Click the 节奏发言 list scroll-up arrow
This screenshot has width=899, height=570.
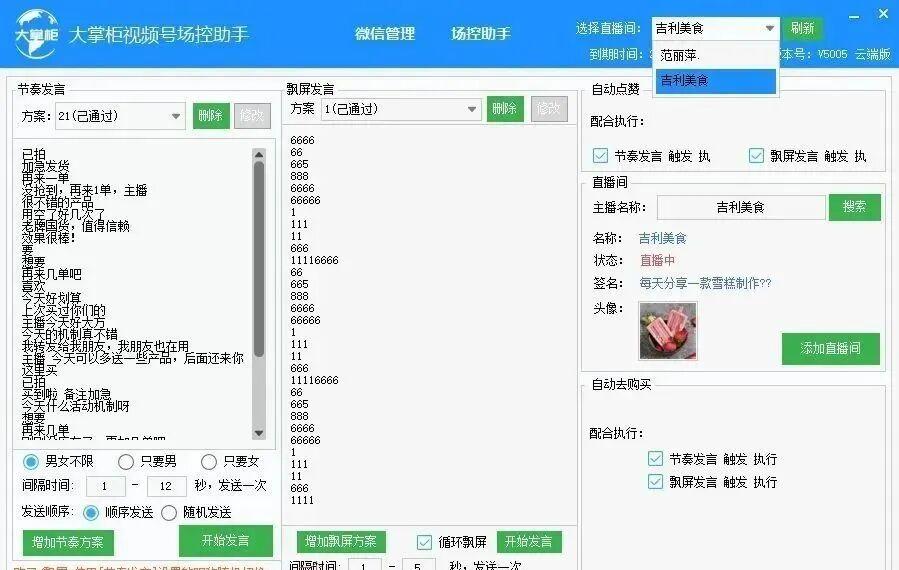(259, 154)
